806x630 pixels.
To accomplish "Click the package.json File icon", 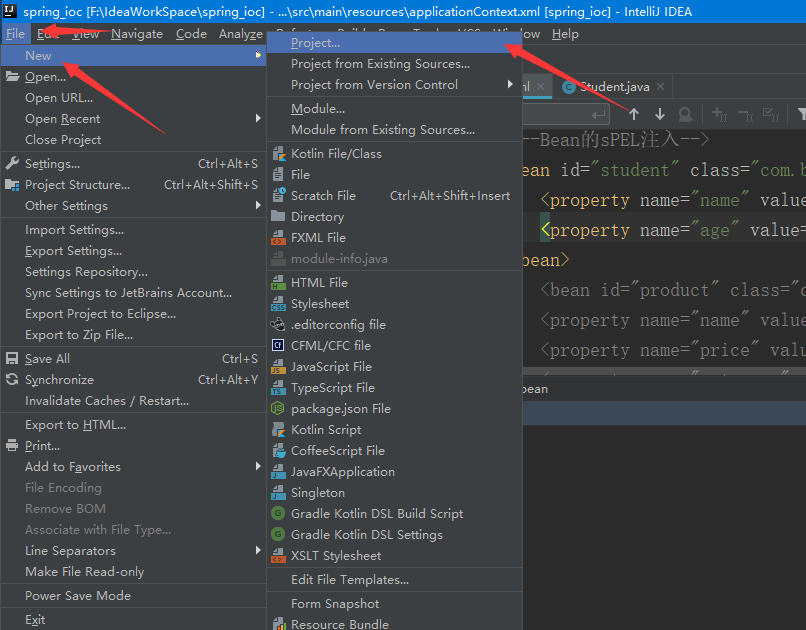I will [278, 409].
